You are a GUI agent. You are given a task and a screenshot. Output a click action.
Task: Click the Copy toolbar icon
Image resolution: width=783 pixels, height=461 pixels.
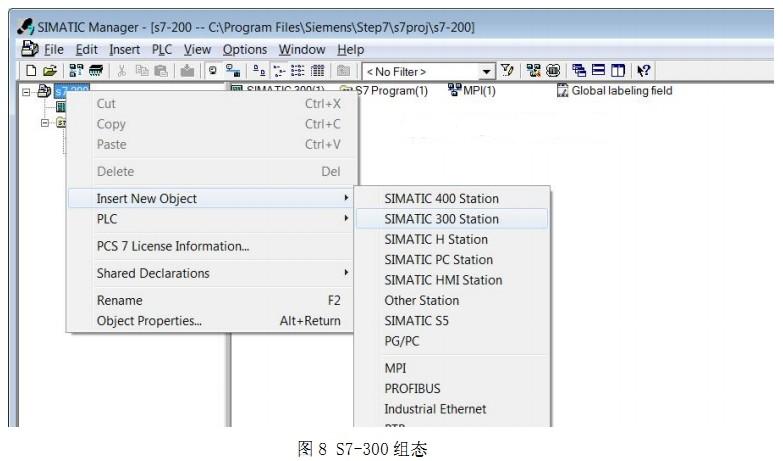click(x=142, y=70)
